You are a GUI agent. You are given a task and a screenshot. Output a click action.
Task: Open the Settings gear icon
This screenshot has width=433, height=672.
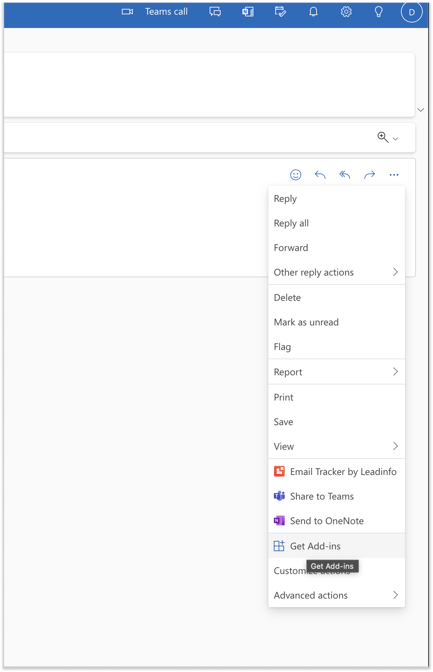point(346,12)
